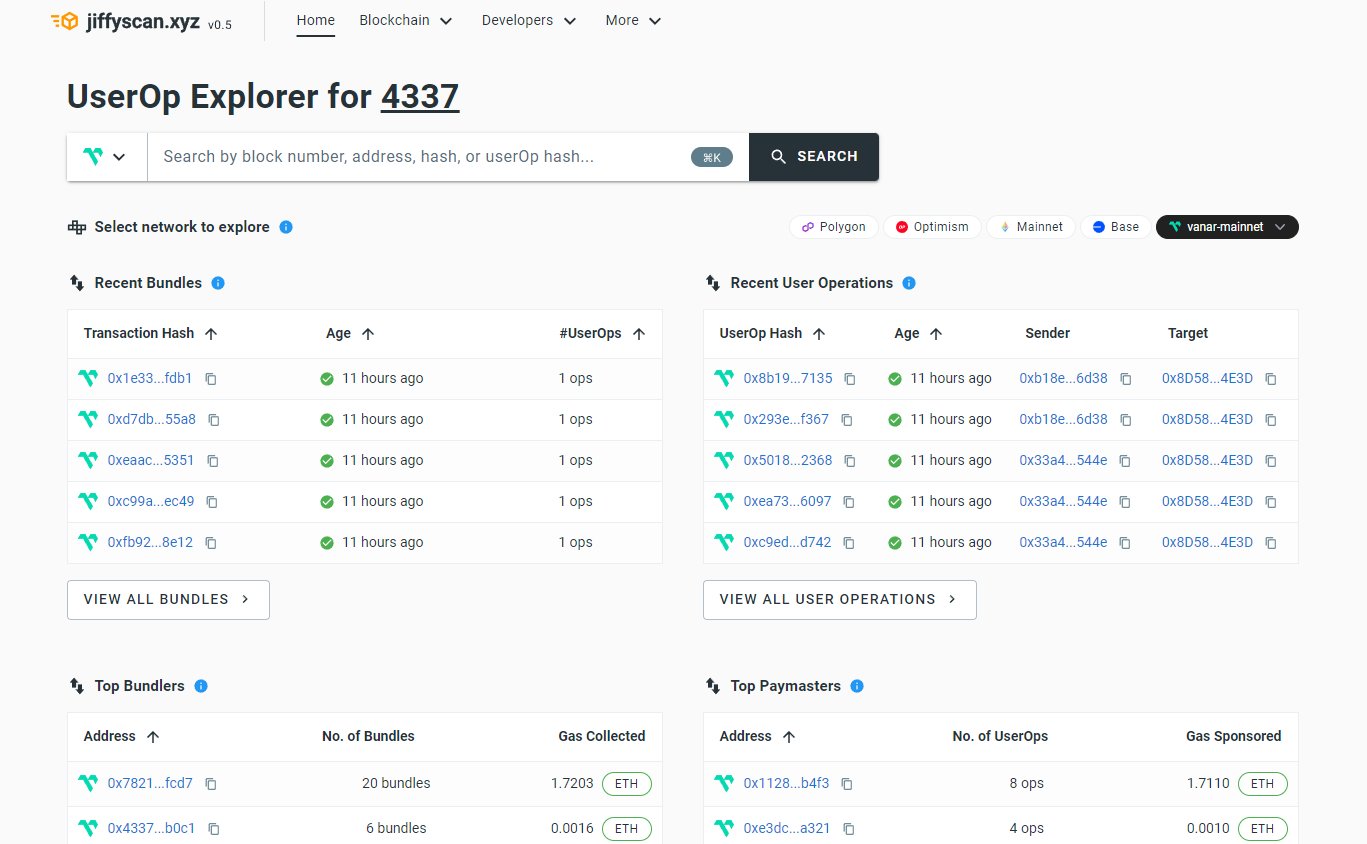1367x844 pixels.
Task: Open network selector beside search box
Action: point(107,157)
